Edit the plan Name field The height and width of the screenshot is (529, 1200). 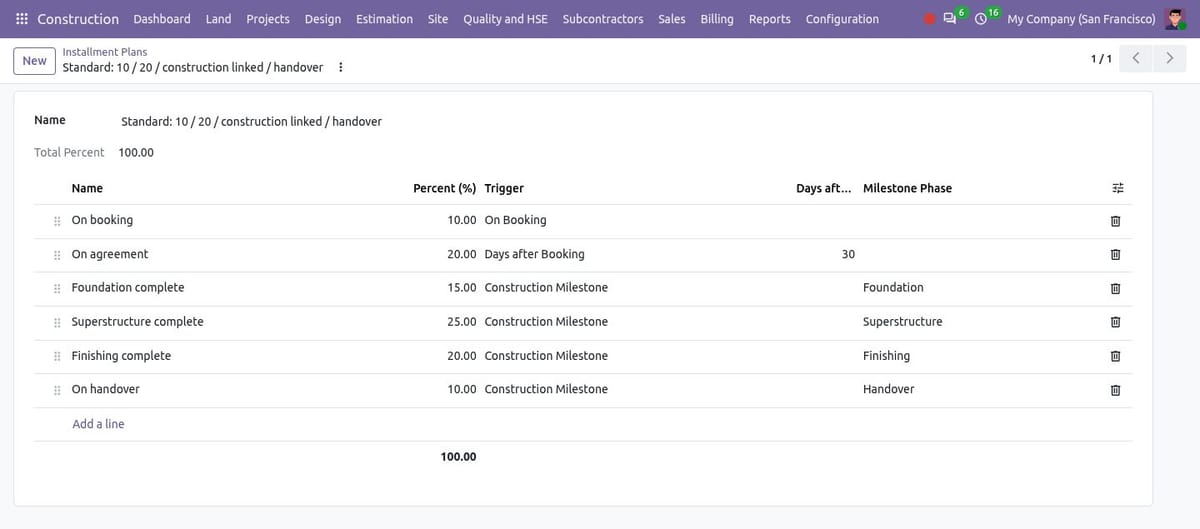[x=626, y=121]
